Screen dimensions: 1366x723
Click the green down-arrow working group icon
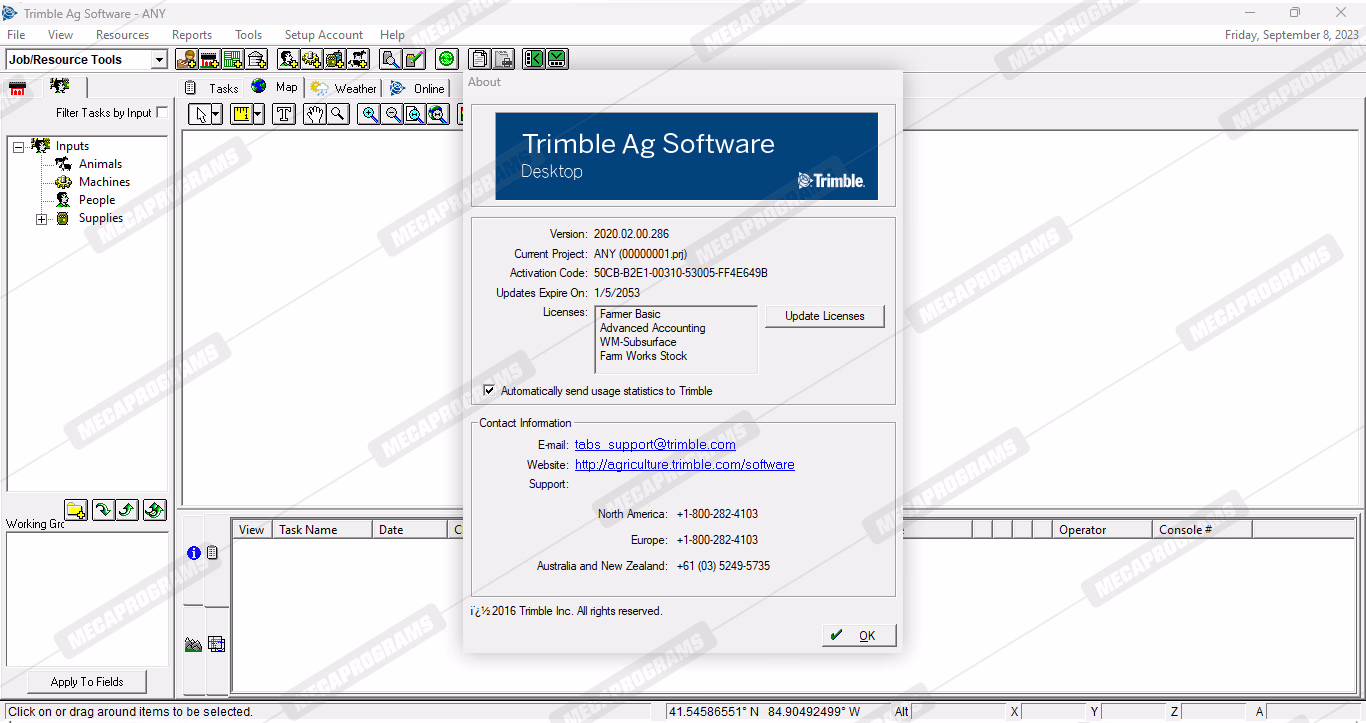tap(103, 510)
